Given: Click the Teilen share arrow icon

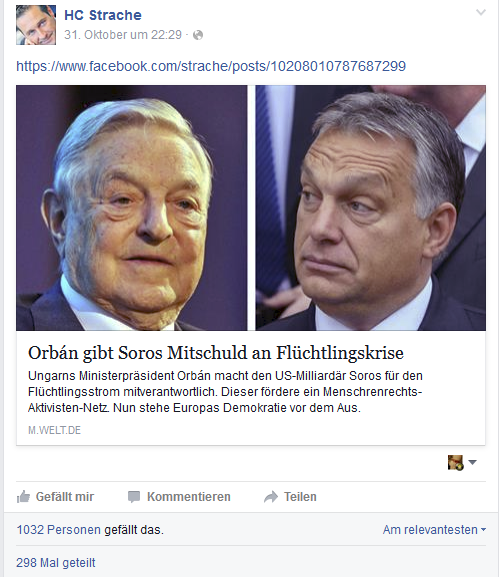Looking at the screenshot, I should [271, 497].
